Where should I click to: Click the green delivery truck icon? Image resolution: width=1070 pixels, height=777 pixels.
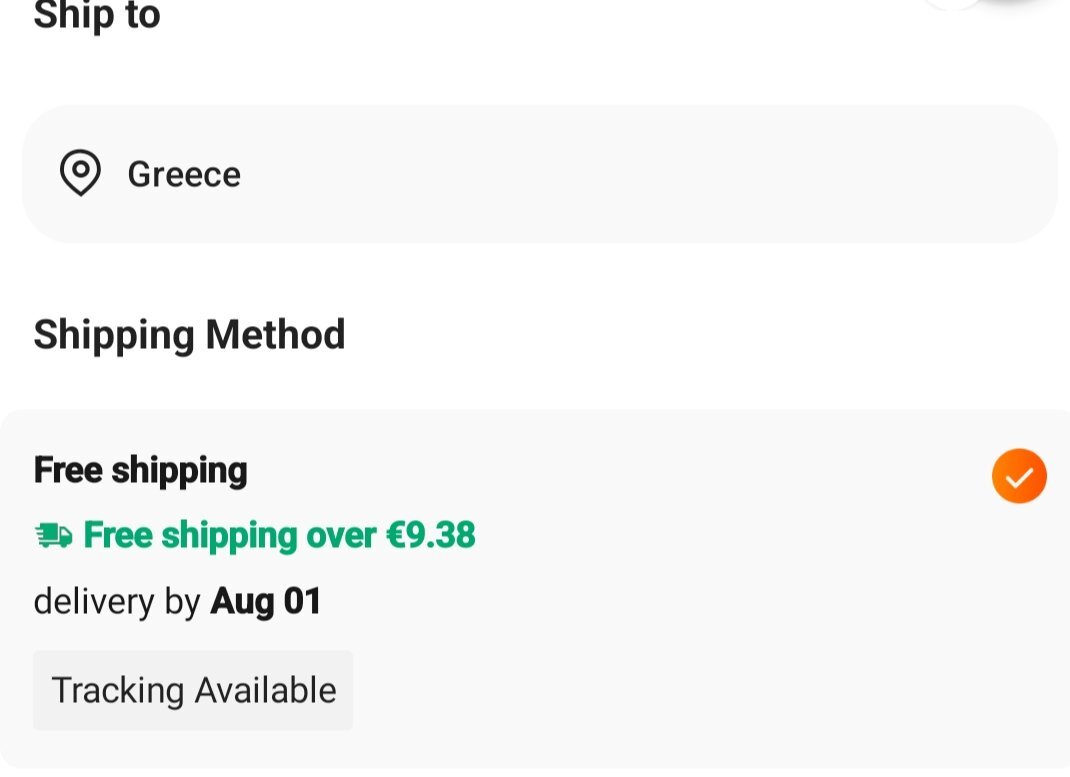click(53, 536)
